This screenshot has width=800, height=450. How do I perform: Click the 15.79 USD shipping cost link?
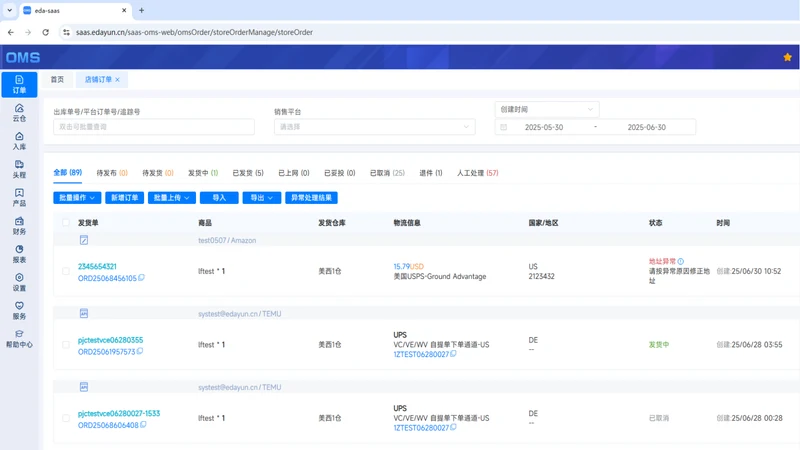(x=408, y=266)
